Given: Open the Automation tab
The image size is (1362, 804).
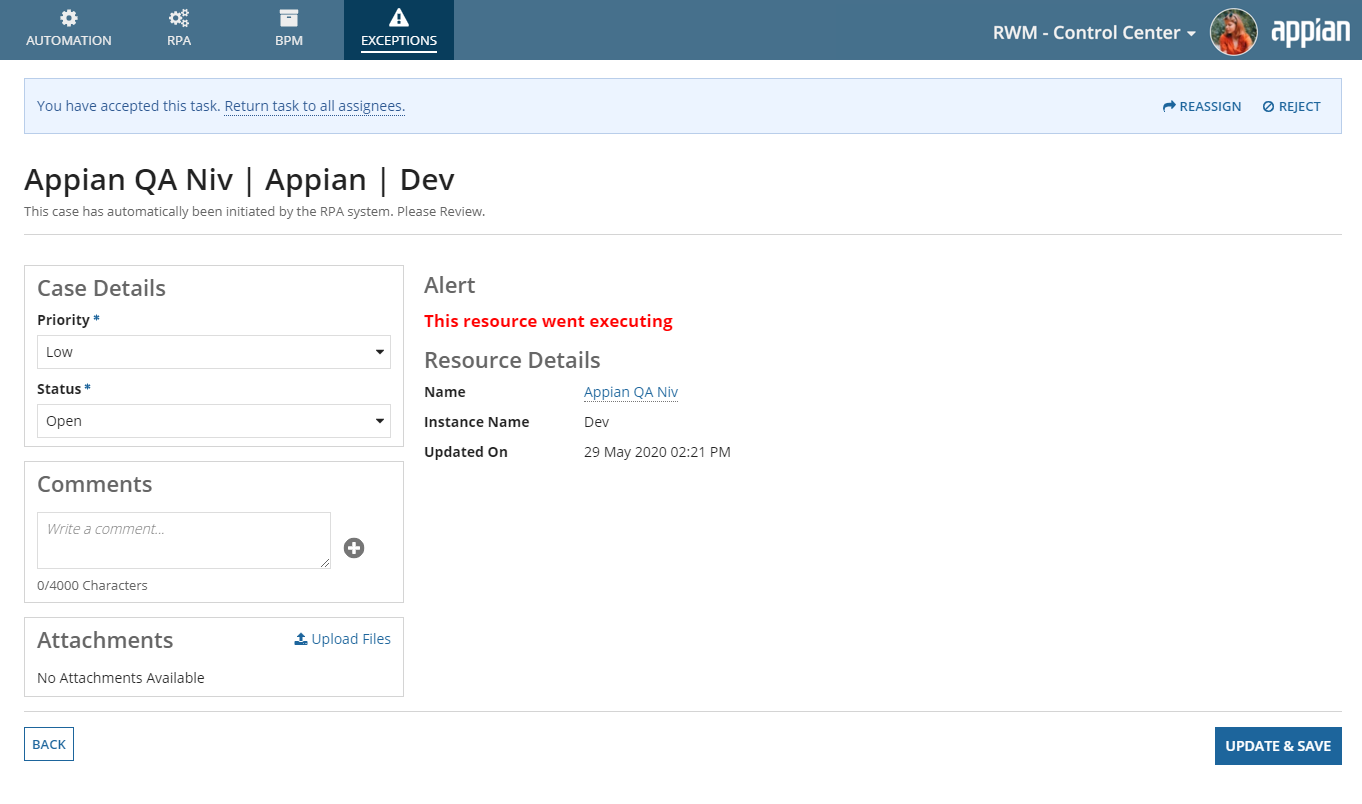Looking at the screenshot, I should point(69,30).
